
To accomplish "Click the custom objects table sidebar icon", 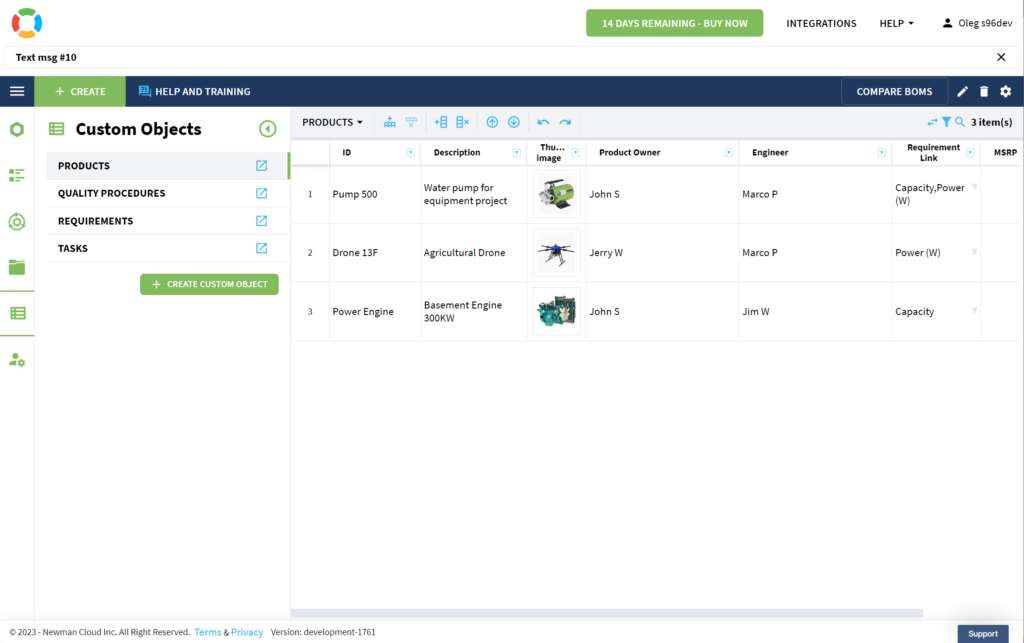I will pos(18,313).
